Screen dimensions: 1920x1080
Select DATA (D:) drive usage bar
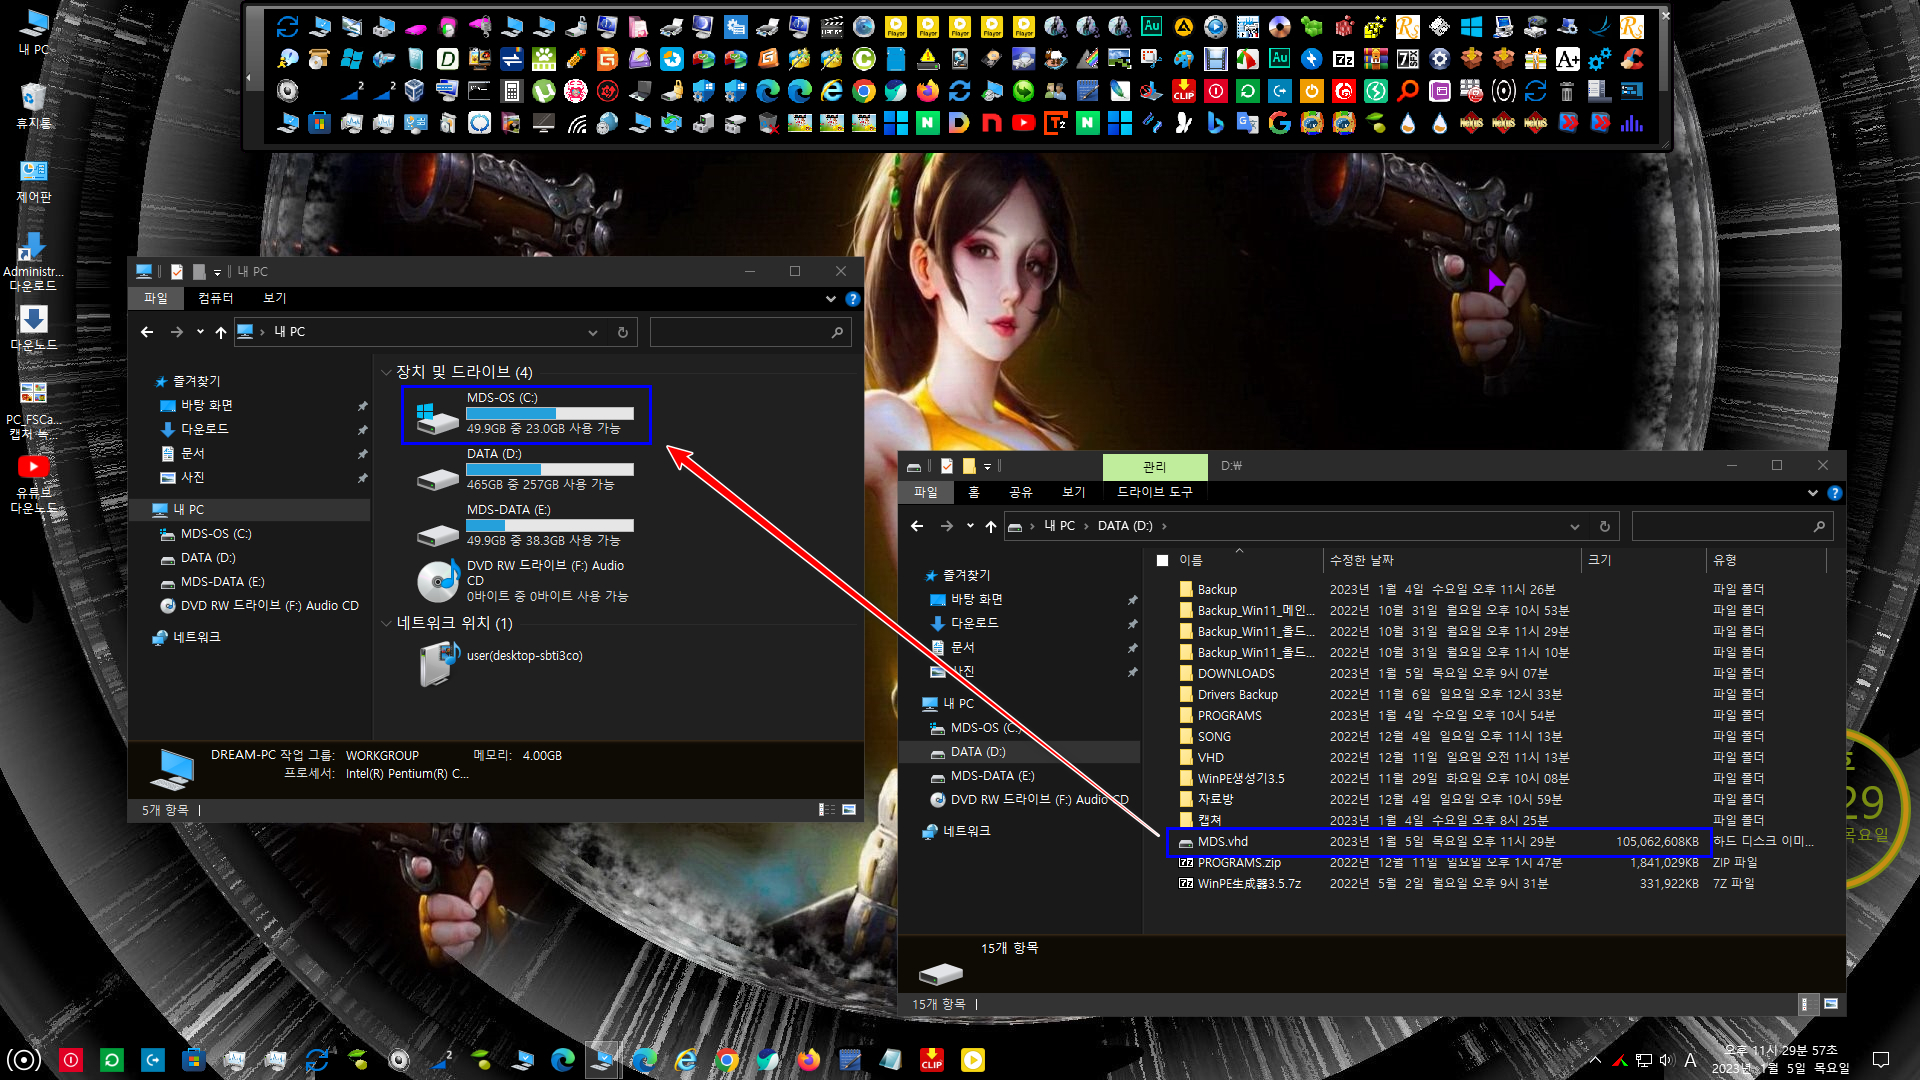(550, 469)
